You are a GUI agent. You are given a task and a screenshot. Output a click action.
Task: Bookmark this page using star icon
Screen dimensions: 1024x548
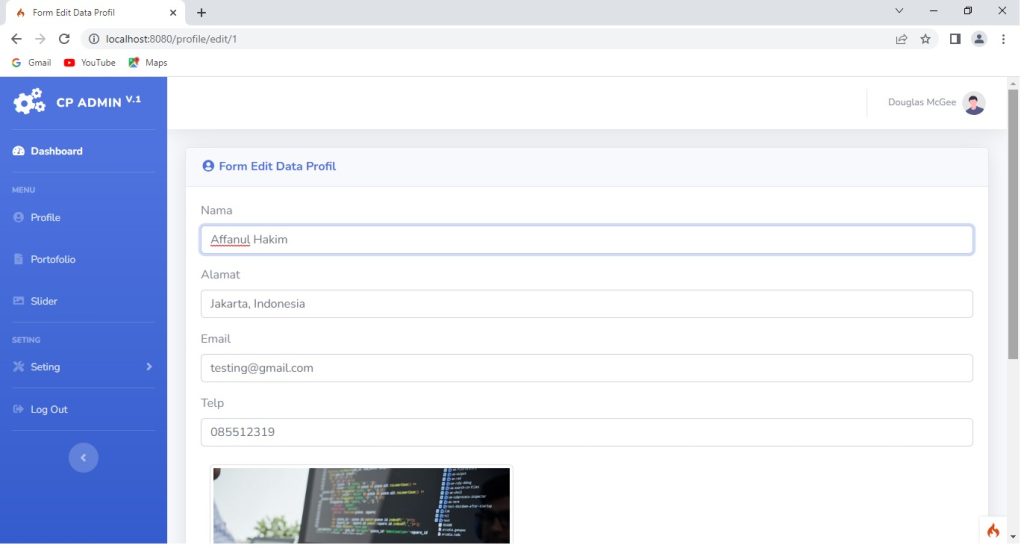click(926, 39)
